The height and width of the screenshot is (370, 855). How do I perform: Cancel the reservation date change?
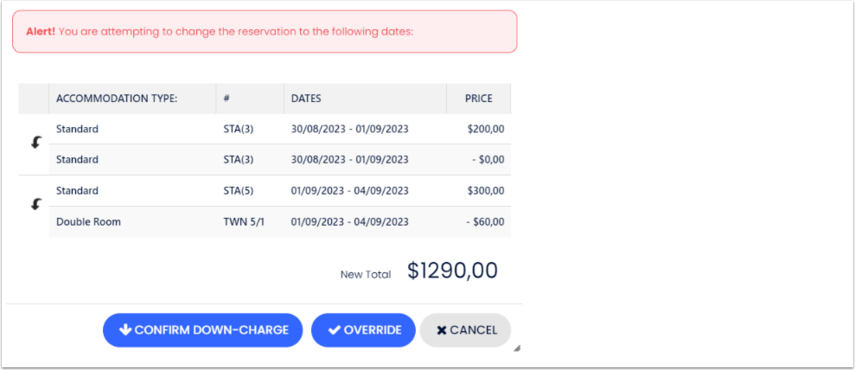pos(465,330)
